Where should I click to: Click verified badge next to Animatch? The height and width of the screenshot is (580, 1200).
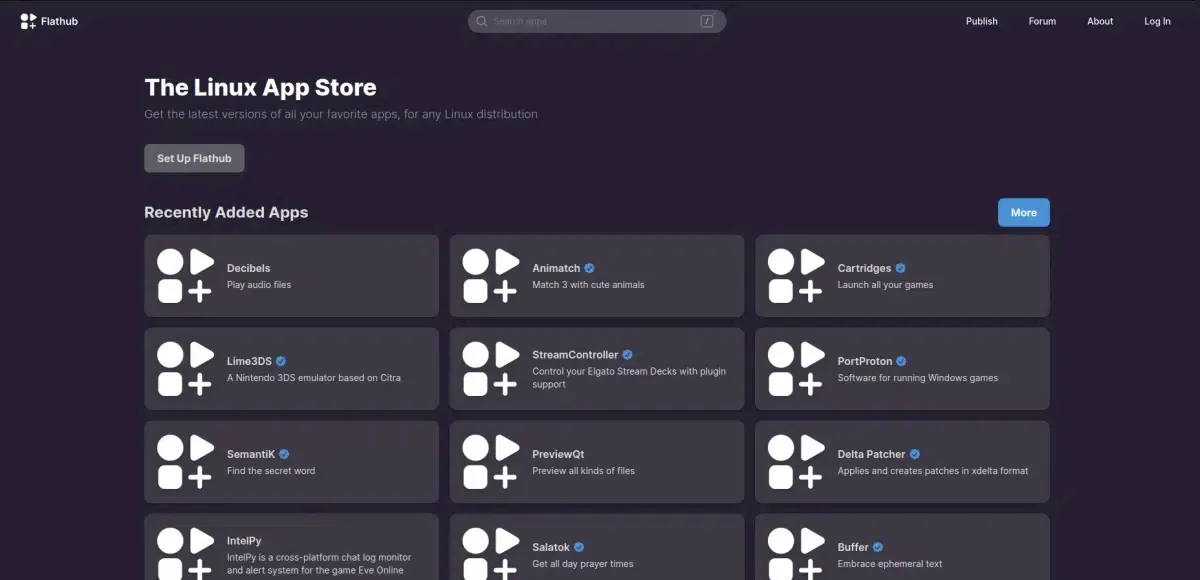[590, 268]
